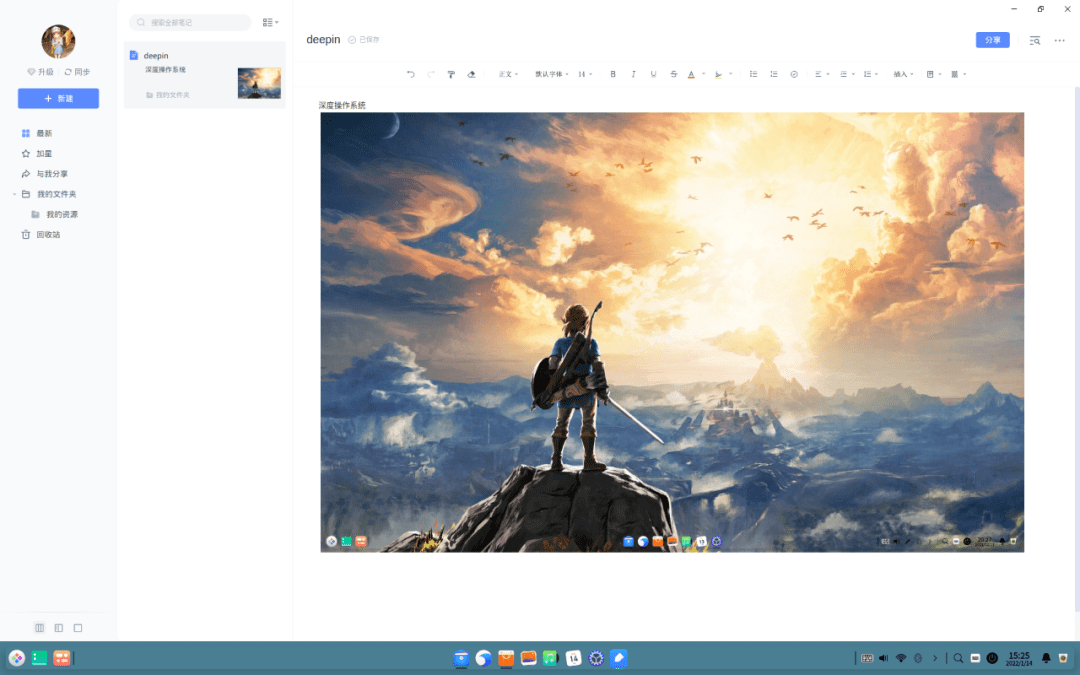Toggle italic formatting

coord(633,74)
